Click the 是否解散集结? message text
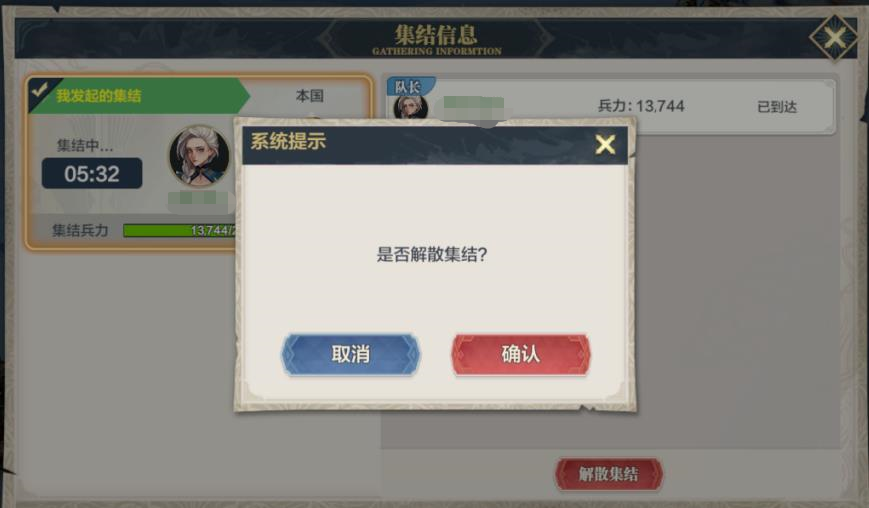 pos(432,254)
